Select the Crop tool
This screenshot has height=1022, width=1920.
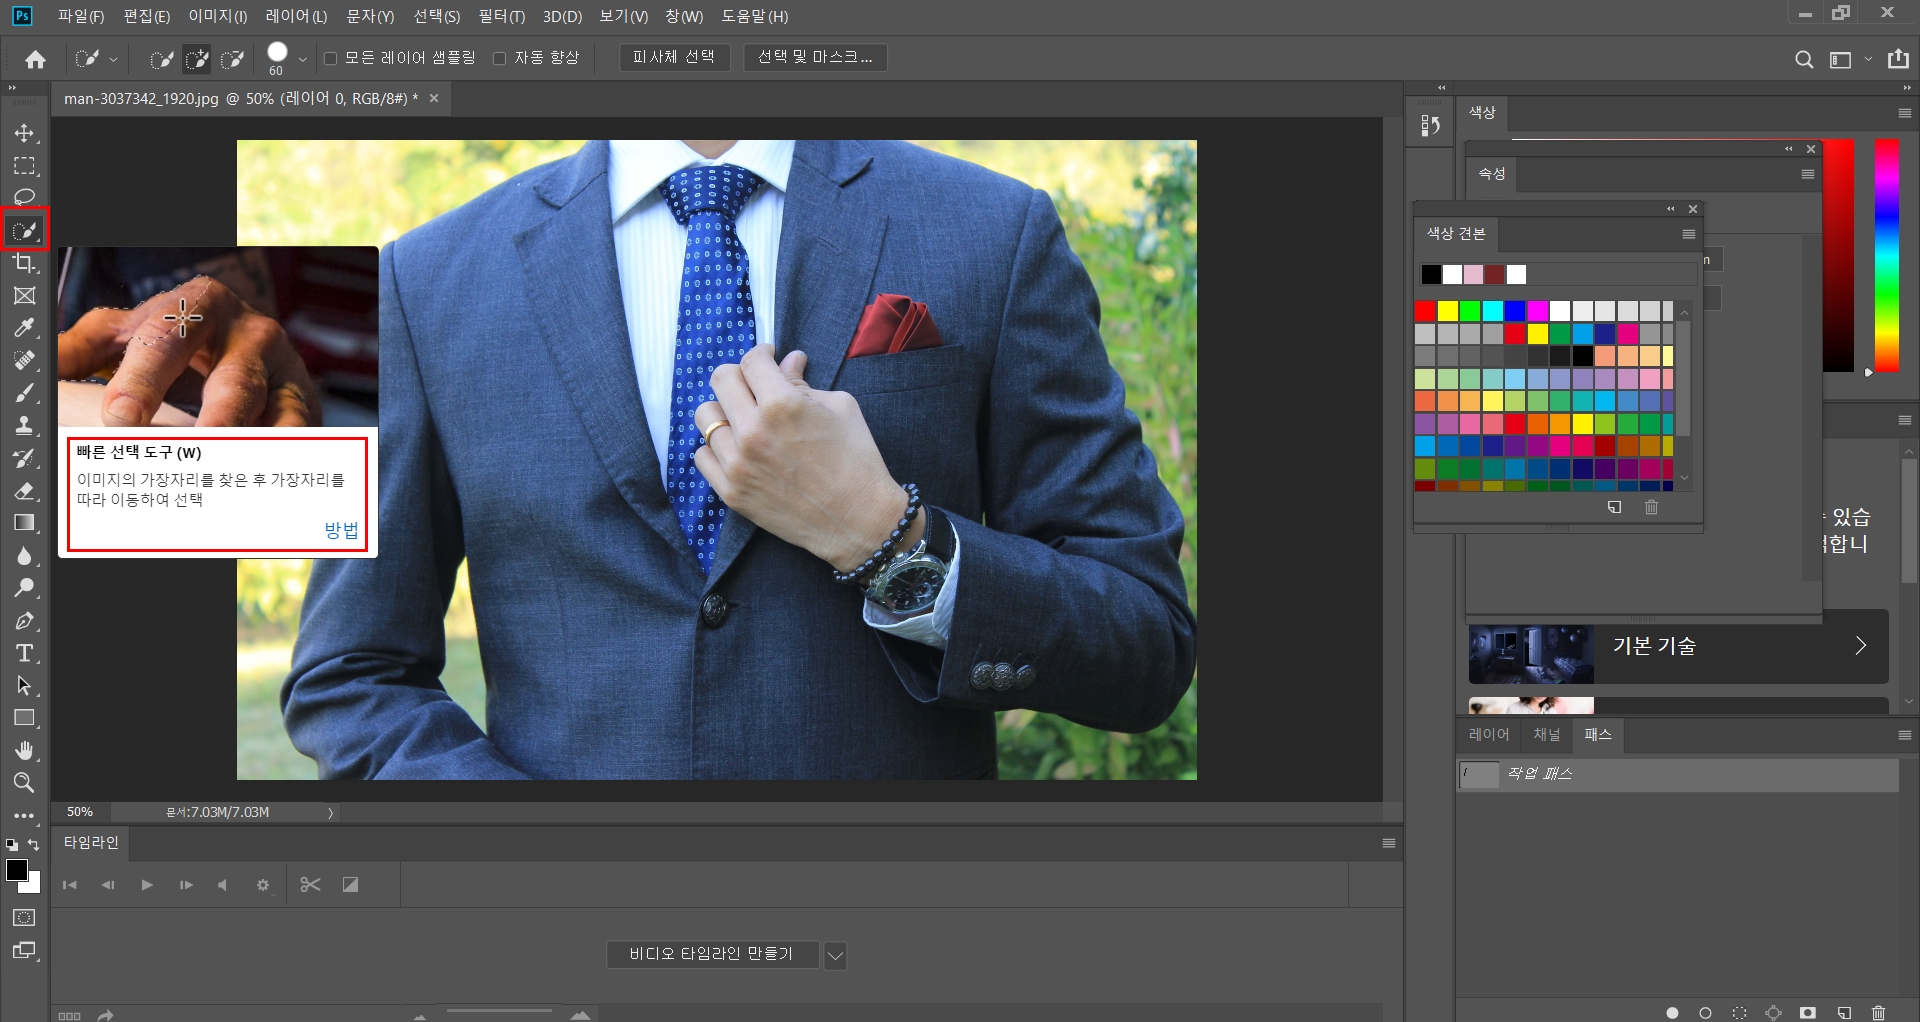pyautogui.click(x=24, y=263)
